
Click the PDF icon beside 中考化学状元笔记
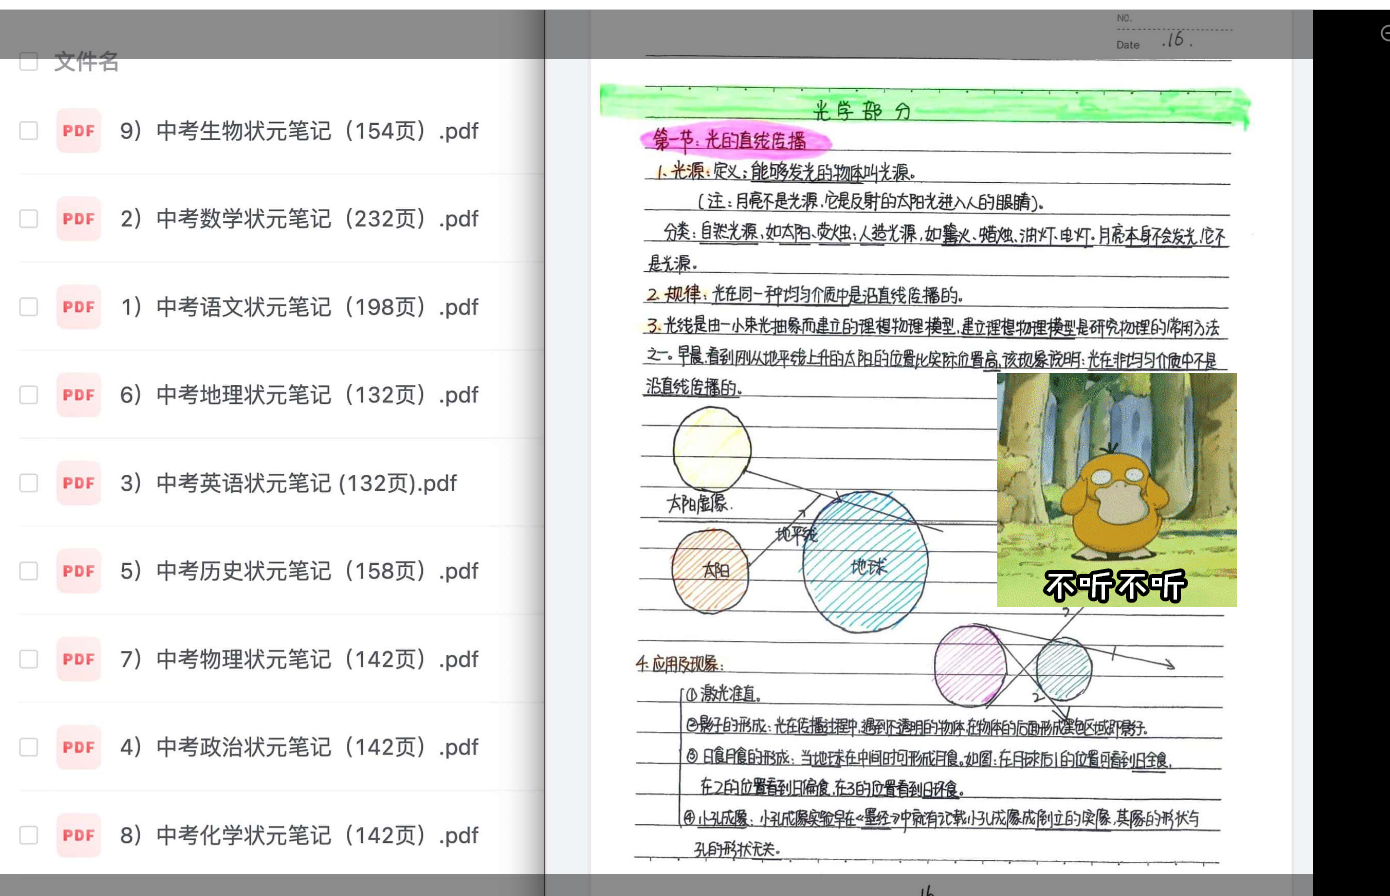78,835
